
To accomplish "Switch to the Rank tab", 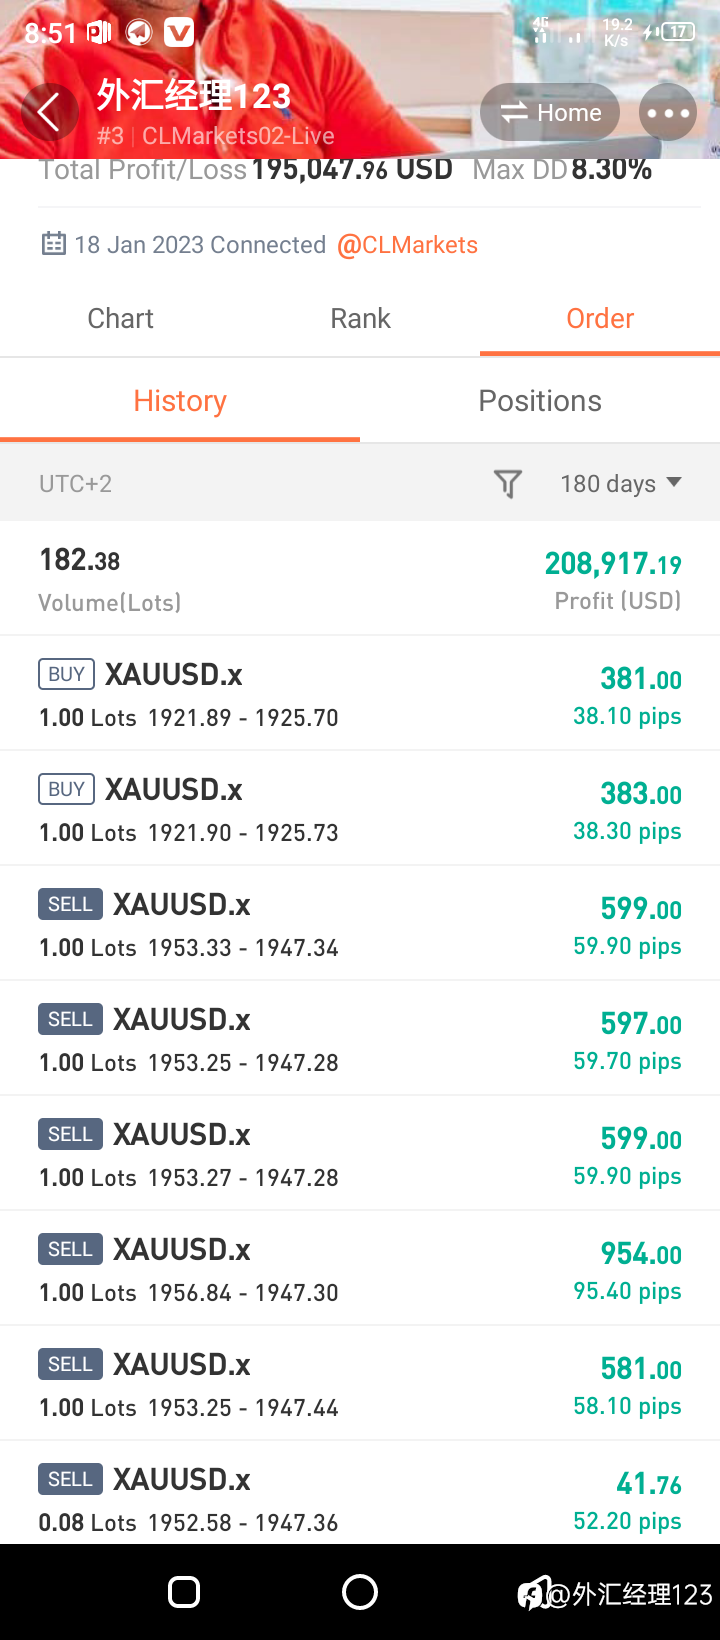I will (x=360, y=318).
